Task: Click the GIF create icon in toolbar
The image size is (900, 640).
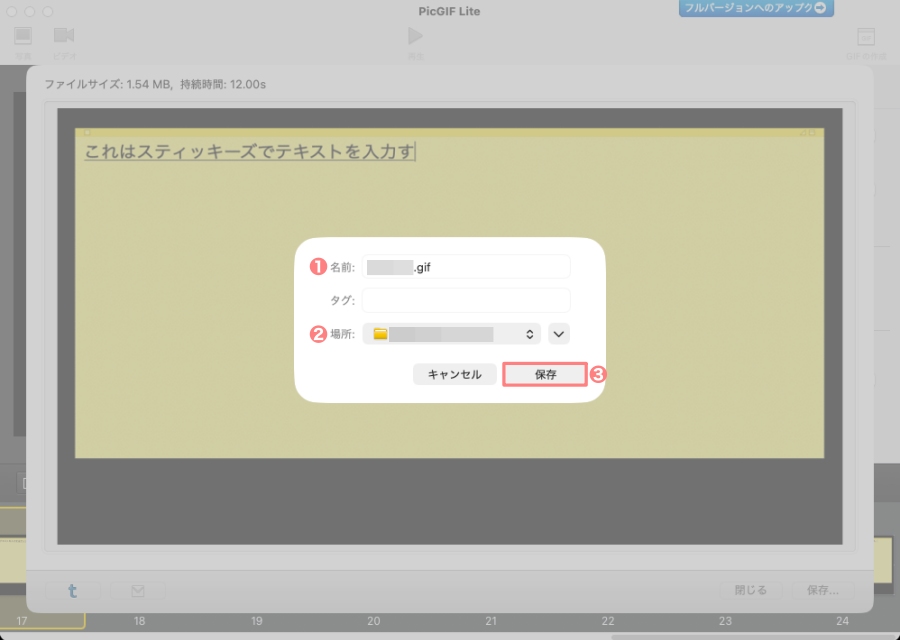Action: click(866, 38)
